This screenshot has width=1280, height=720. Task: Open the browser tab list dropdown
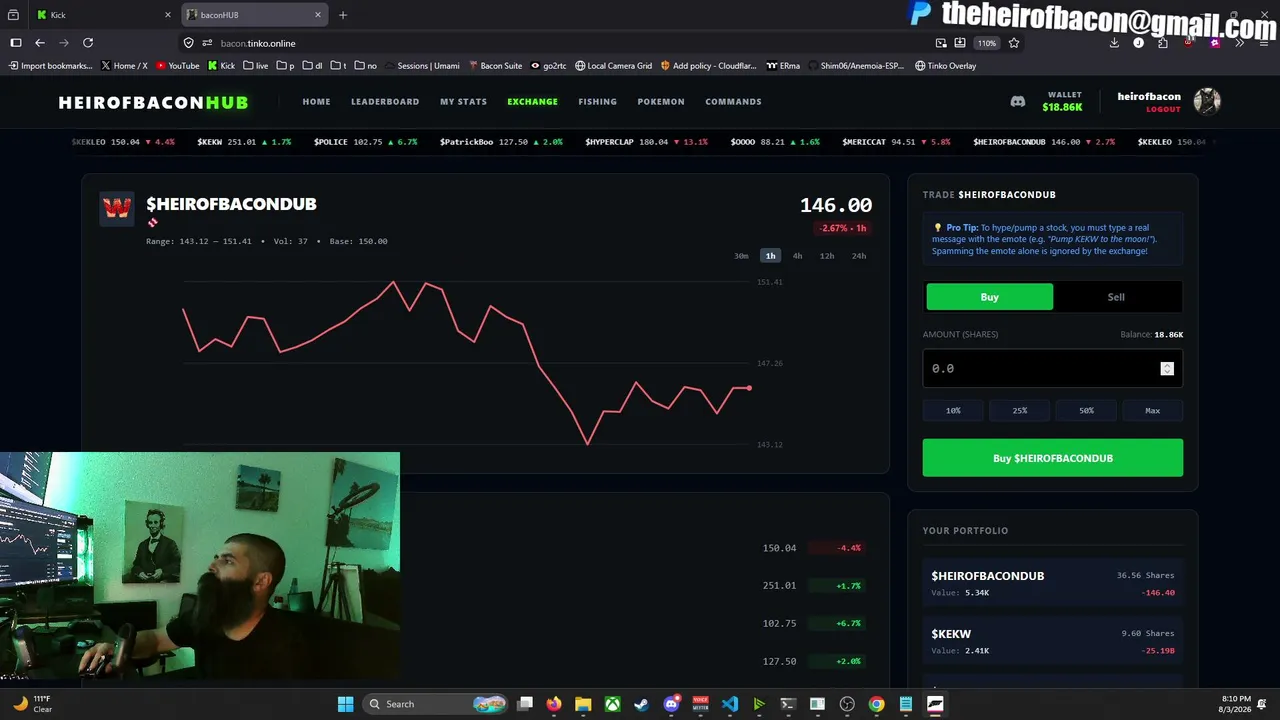pyautogui.click(x=13, y=15)
